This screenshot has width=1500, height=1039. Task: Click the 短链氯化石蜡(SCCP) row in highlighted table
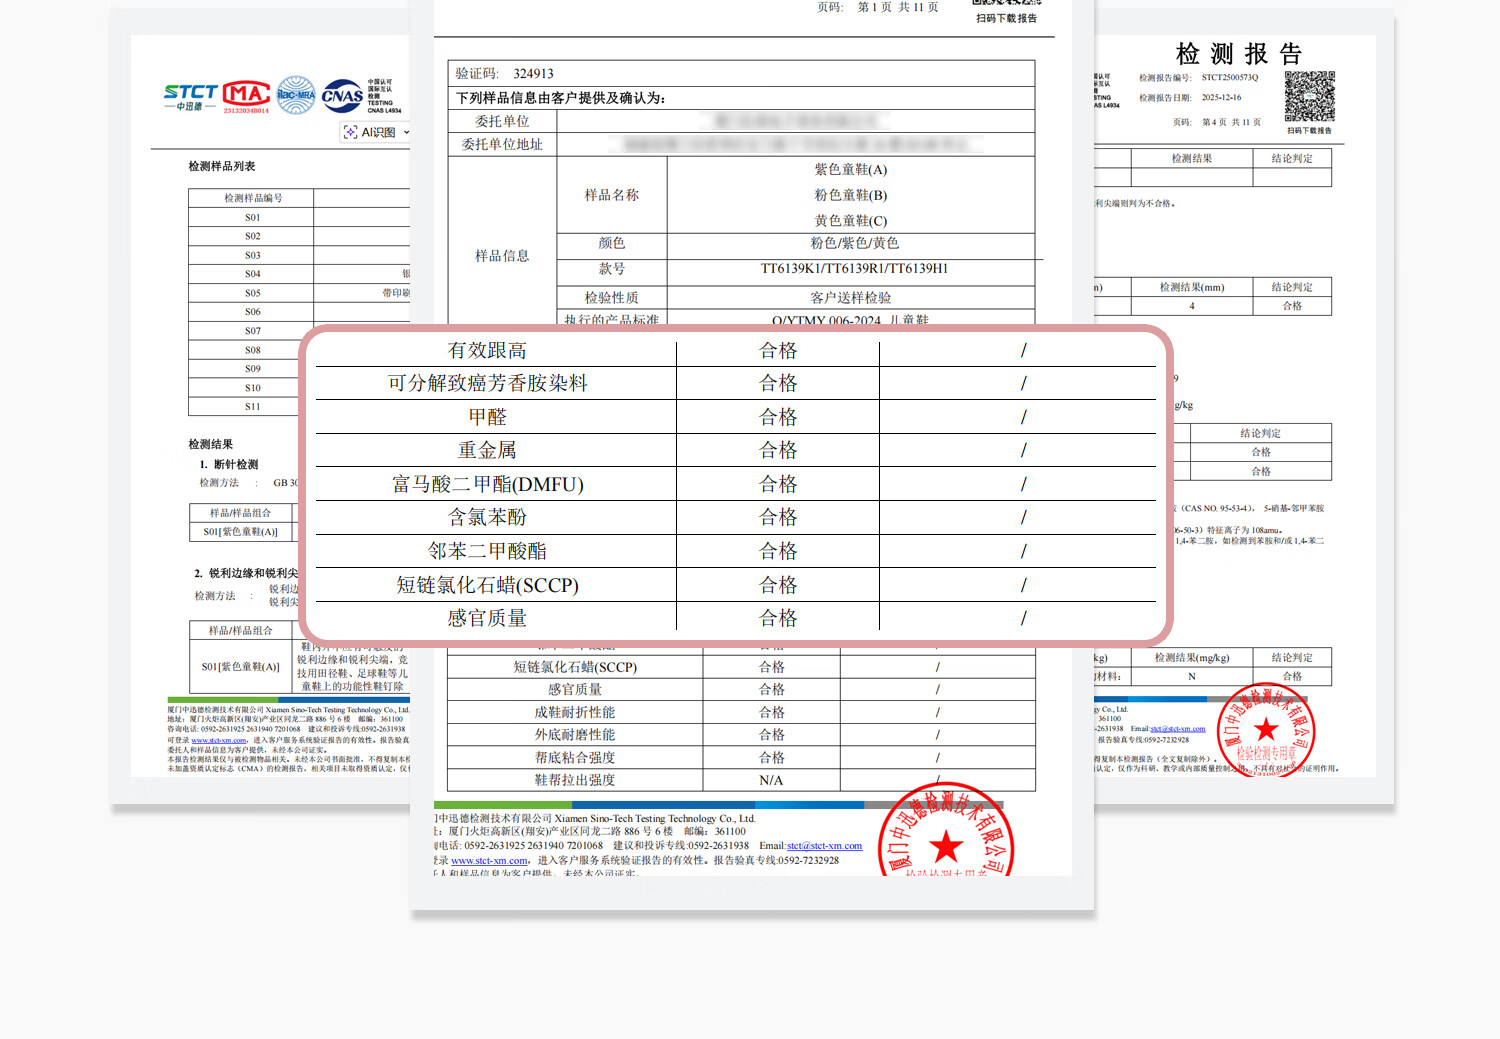[488, 585]
